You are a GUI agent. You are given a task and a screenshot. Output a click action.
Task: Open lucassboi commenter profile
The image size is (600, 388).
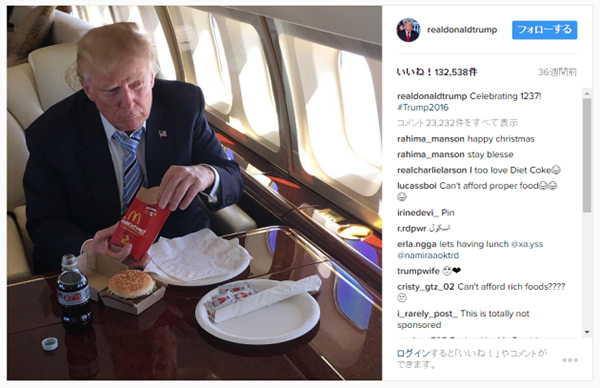point(417,186)
